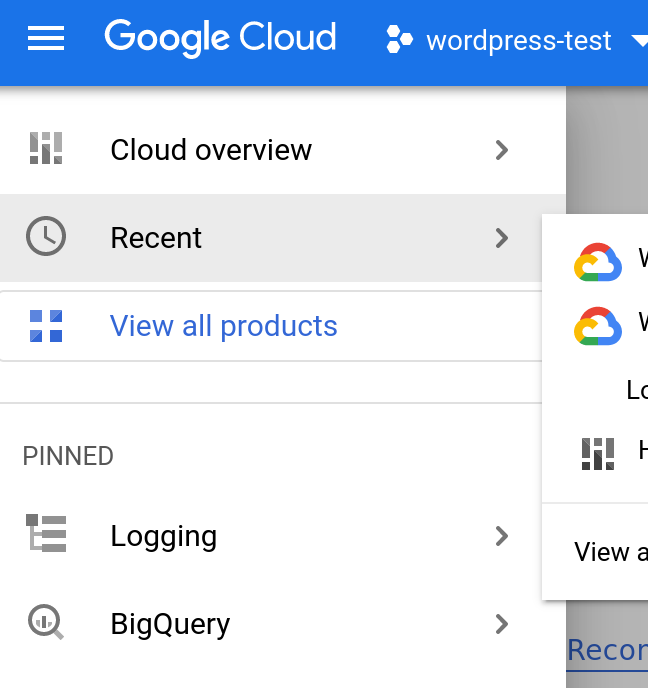Expand the Cloud overview submenu chevron
The image size is (648, 688).
click(502, 150)
